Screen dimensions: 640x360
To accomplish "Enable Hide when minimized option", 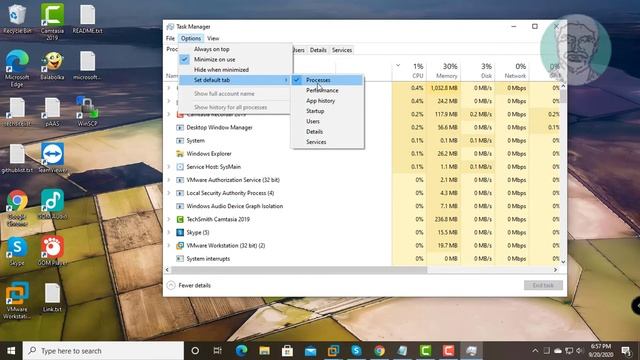I will pyautogui.click(x=236, y=69).
